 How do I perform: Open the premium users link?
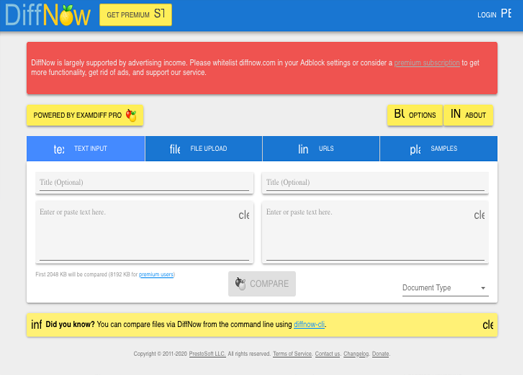click(x=156, y=275)
